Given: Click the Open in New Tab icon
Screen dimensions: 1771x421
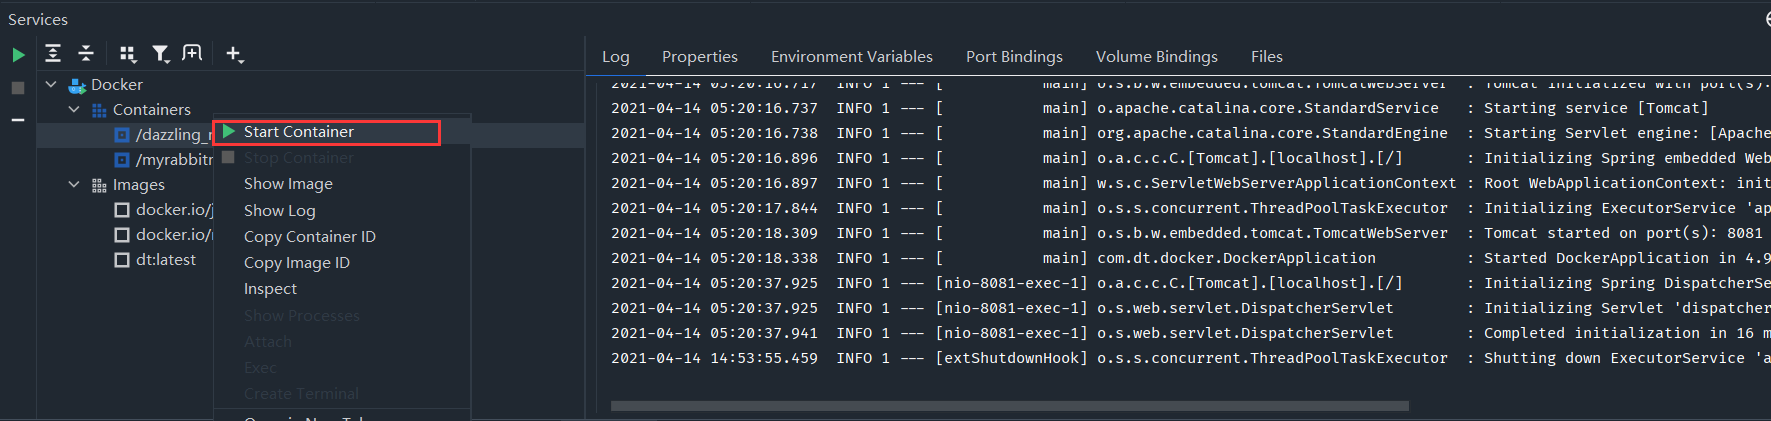Looking at the screenshot, I should tap(192, 53).
